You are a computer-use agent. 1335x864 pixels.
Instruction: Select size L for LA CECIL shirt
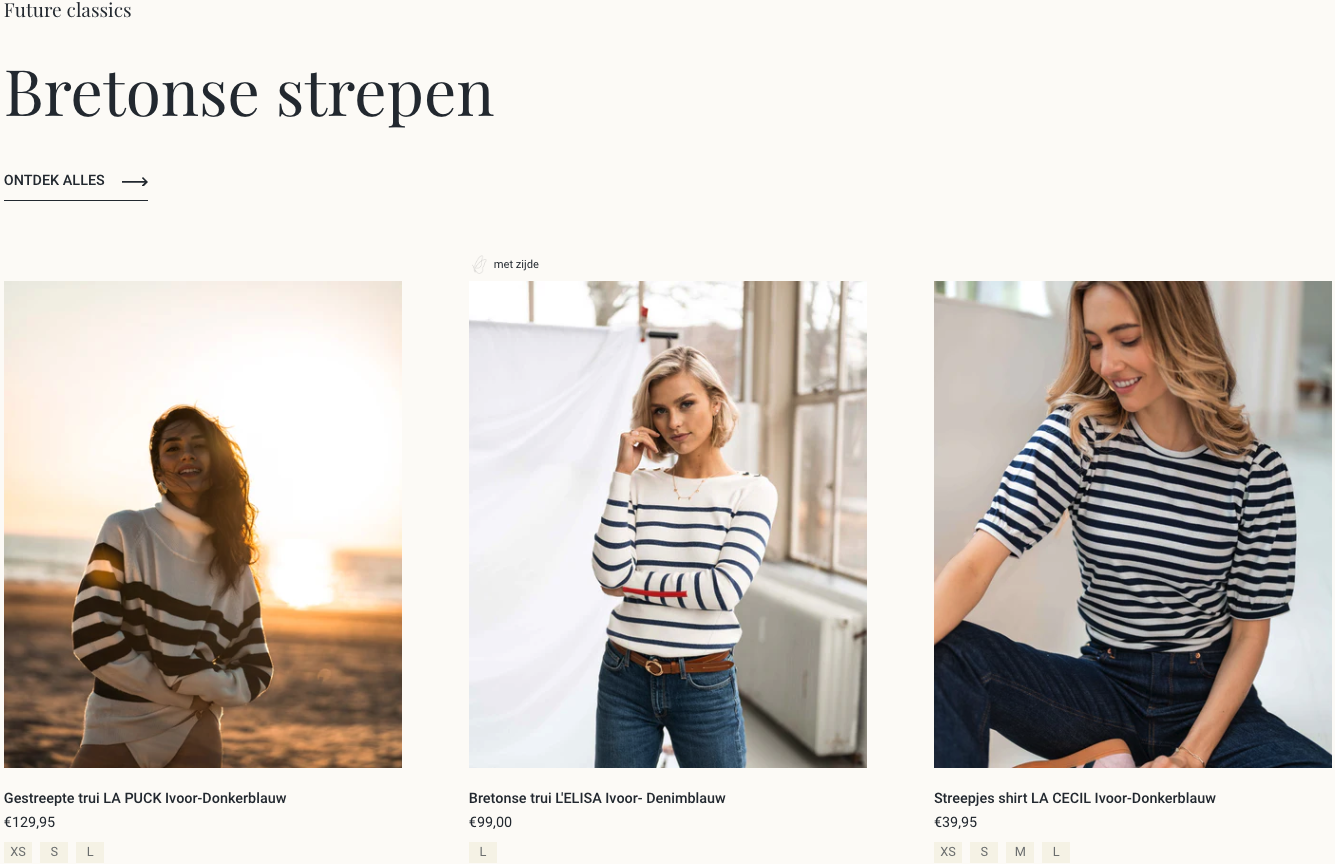tap(1056, 852)
